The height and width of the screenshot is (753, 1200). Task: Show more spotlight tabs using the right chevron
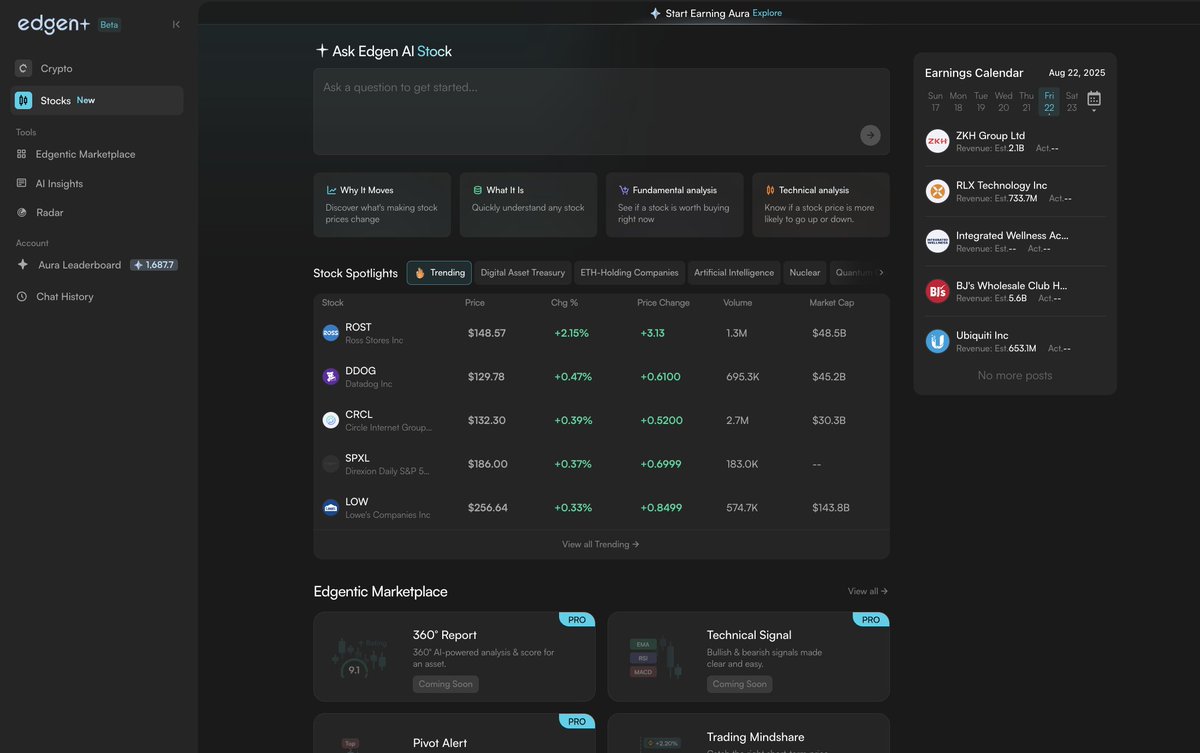(881, 273)
